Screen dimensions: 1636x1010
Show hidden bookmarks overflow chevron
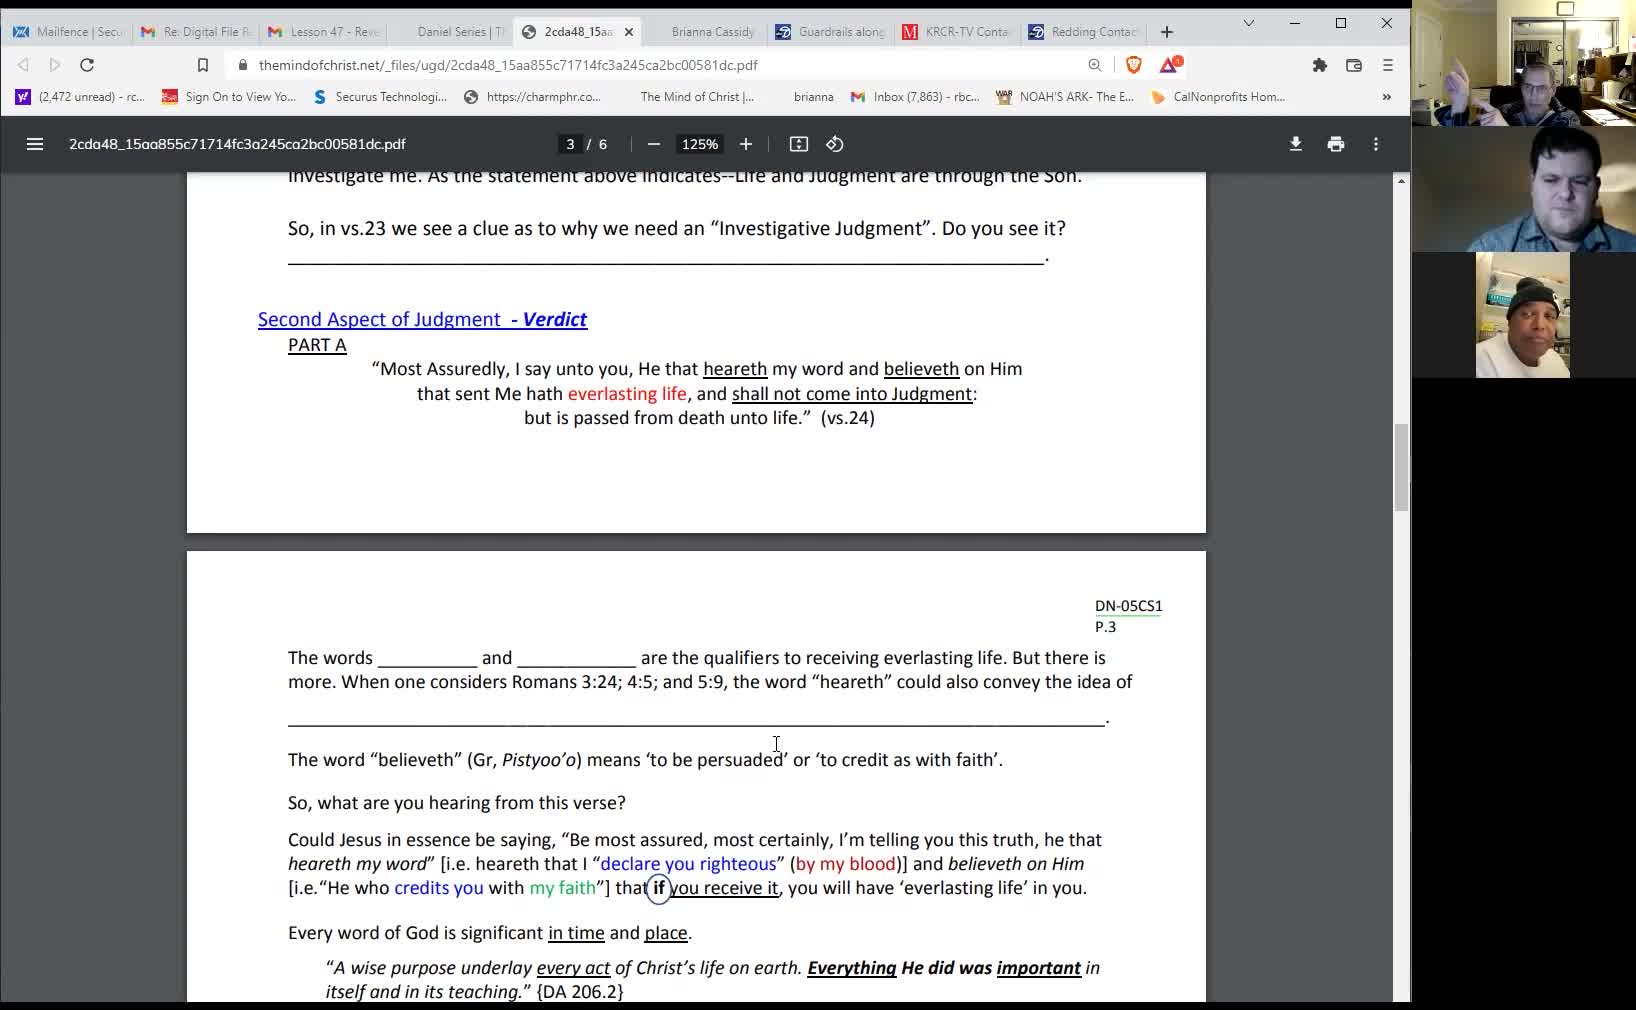pos(1387,97)
